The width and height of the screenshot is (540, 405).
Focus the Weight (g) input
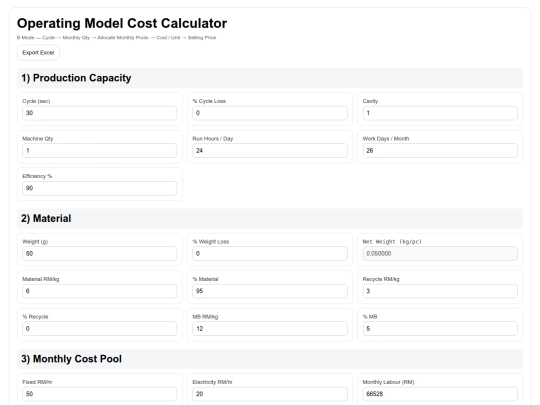tap(100, 253)
